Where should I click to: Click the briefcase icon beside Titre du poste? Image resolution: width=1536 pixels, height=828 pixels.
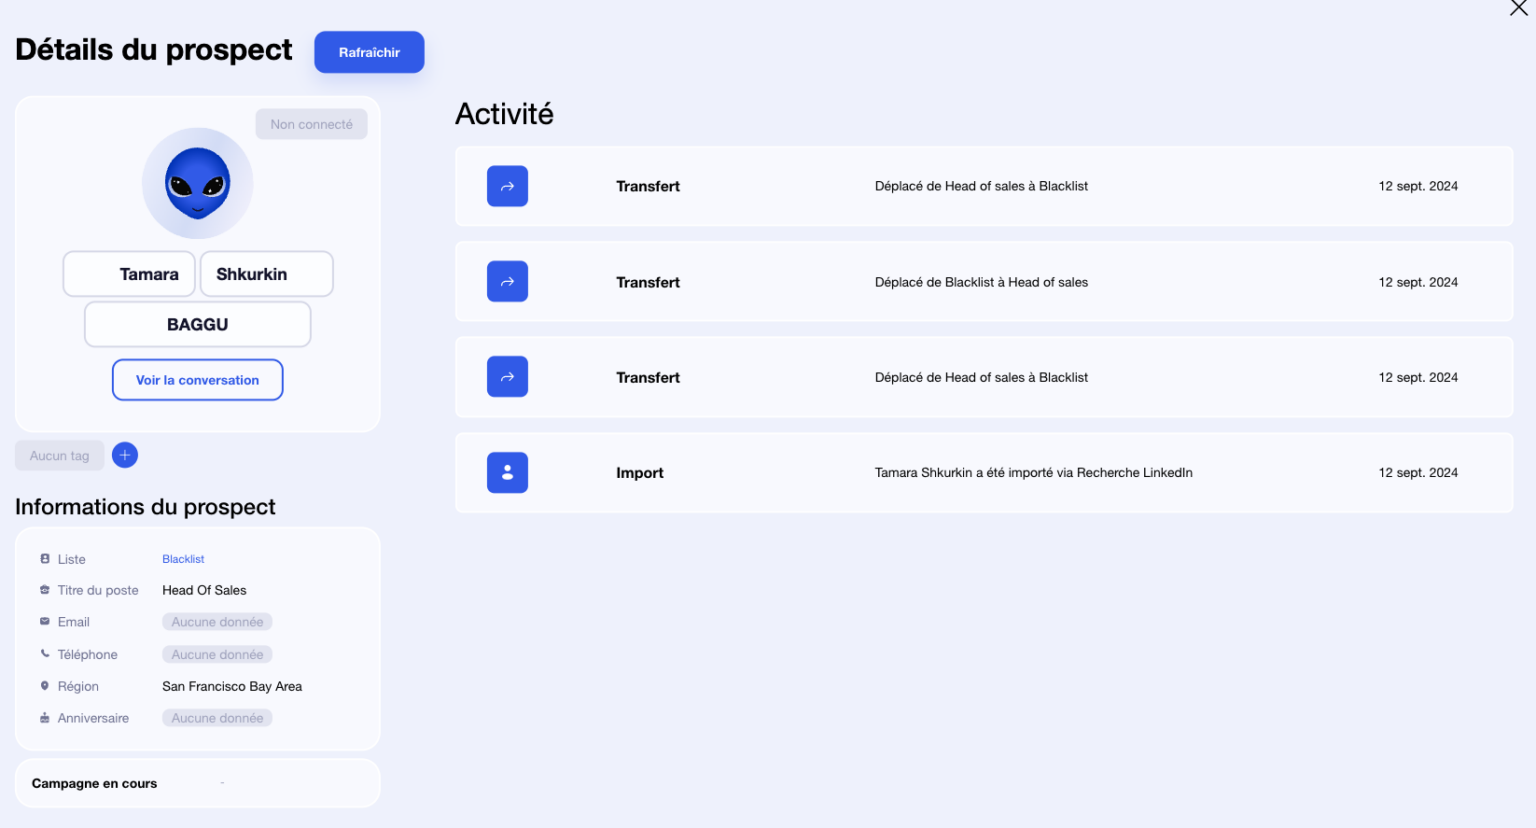pos(45,590)
